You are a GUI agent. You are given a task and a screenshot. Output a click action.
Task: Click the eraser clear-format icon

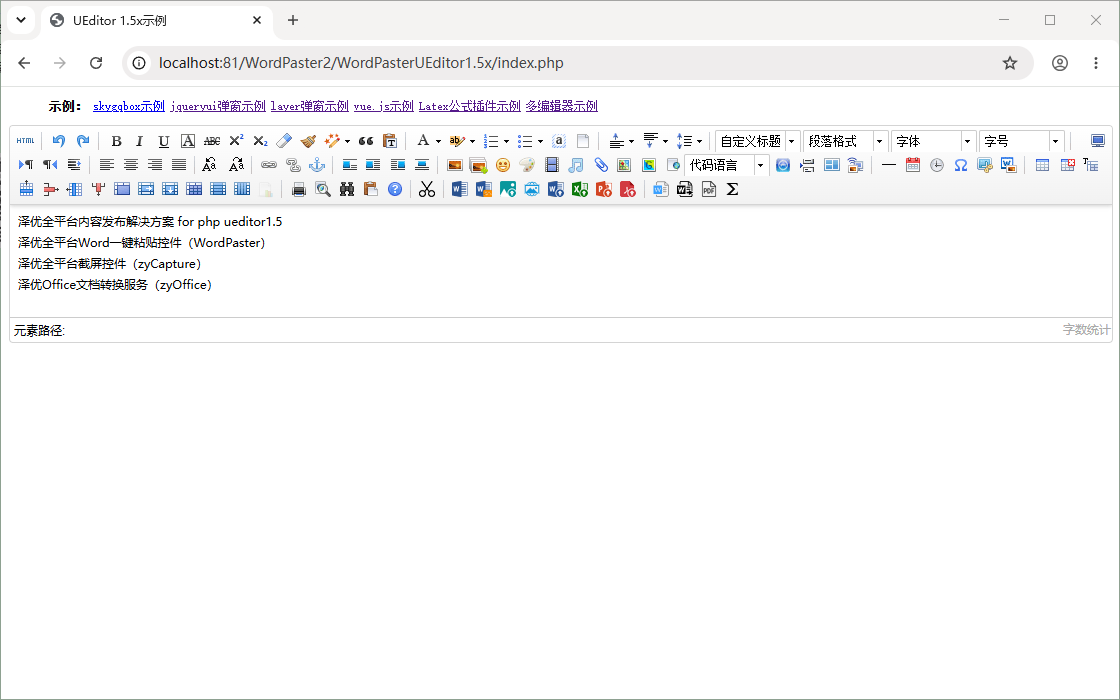(284, 141)
